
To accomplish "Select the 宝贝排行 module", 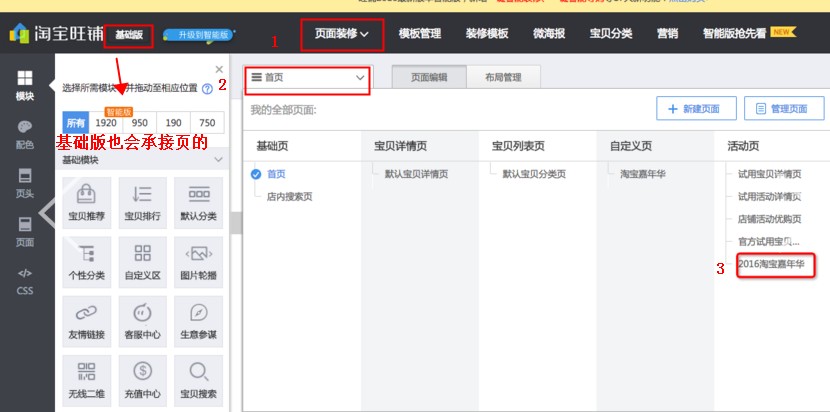I will [142, 203].
